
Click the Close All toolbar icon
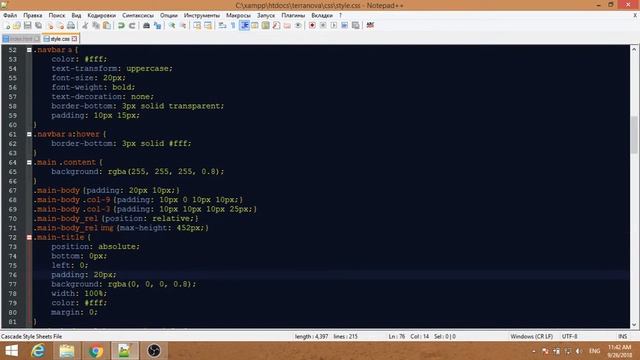(60, 26)
